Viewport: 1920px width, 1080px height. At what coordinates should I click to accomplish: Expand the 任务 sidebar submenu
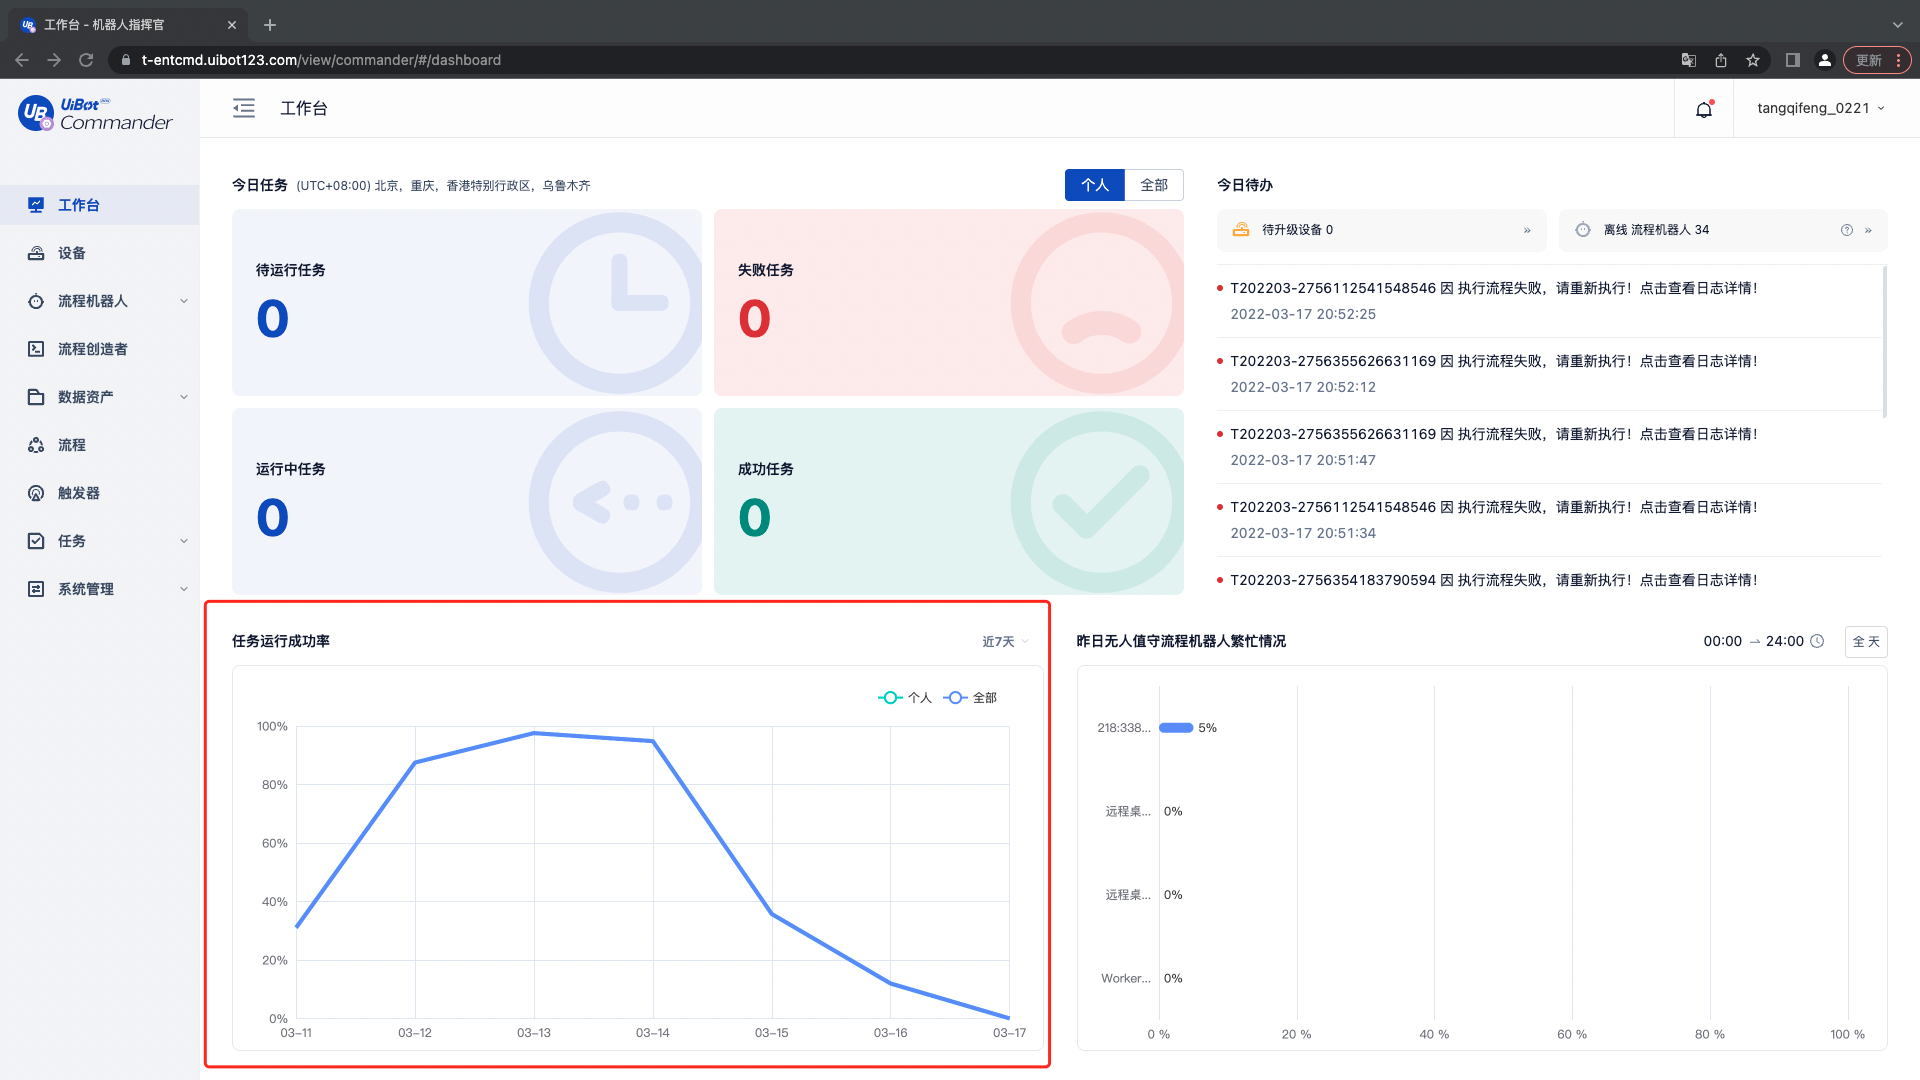(184, 541)
